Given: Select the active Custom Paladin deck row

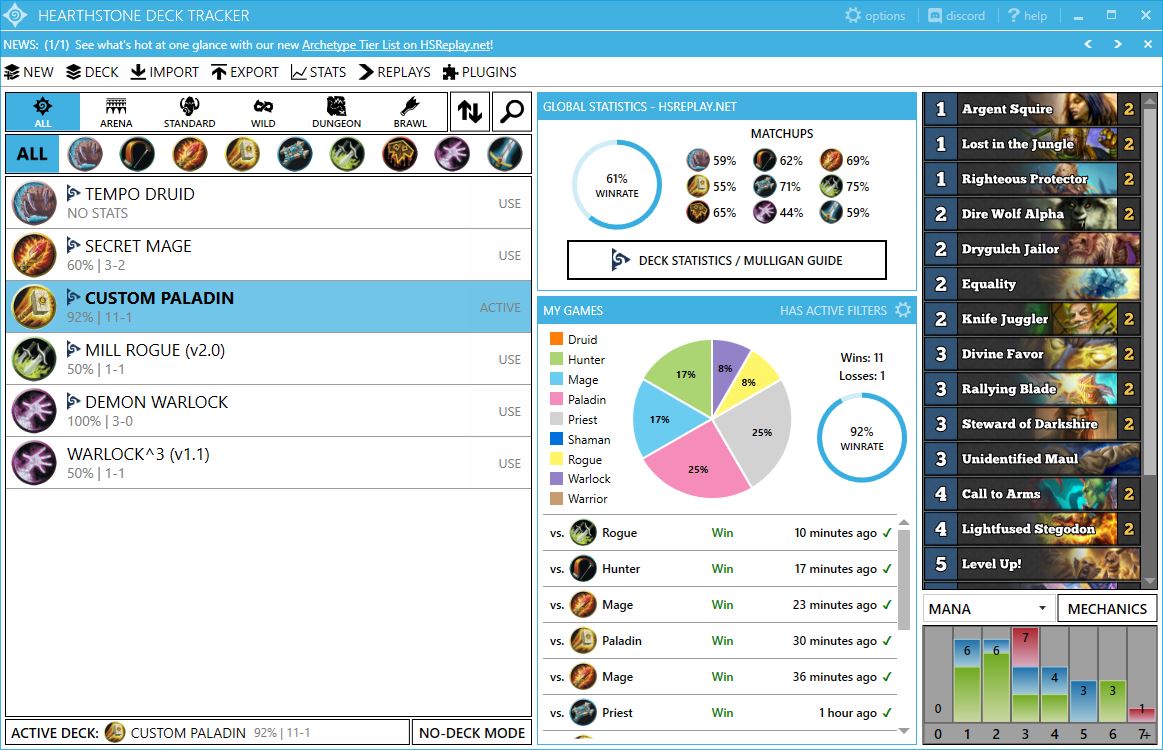Looking at the screenshot, I should [x=268, y=306].
